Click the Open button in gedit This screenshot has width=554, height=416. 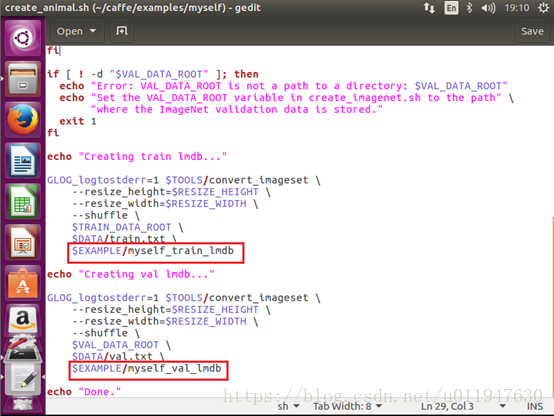click(x=70, y=31)
